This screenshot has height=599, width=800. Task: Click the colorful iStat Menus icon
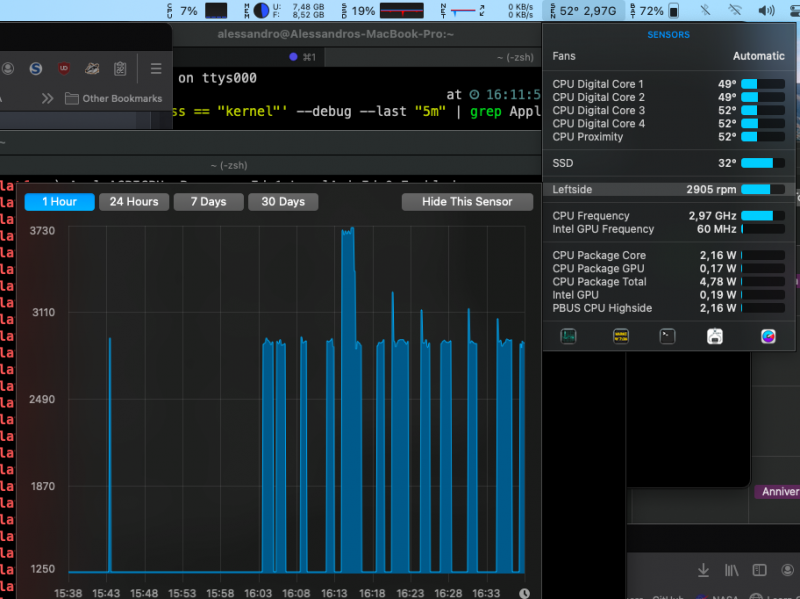coord(767,337)
